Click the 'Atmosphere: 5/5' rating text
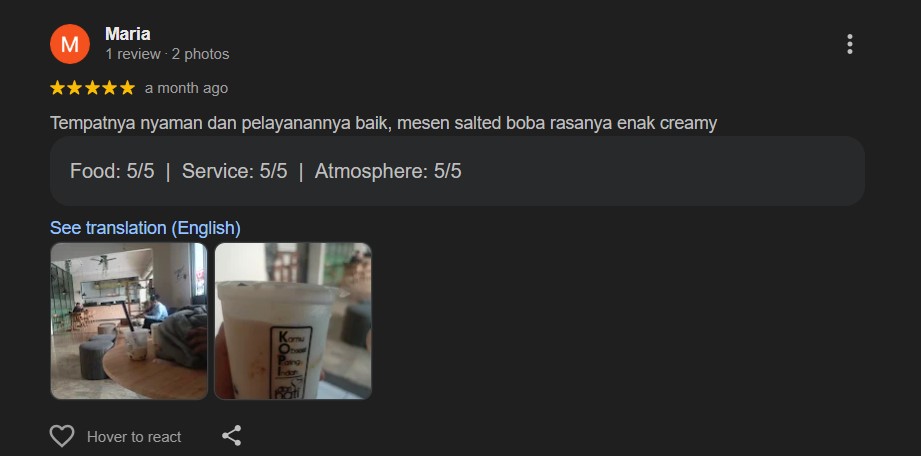Viewport: 921px width, 456px height. [388, 172]
